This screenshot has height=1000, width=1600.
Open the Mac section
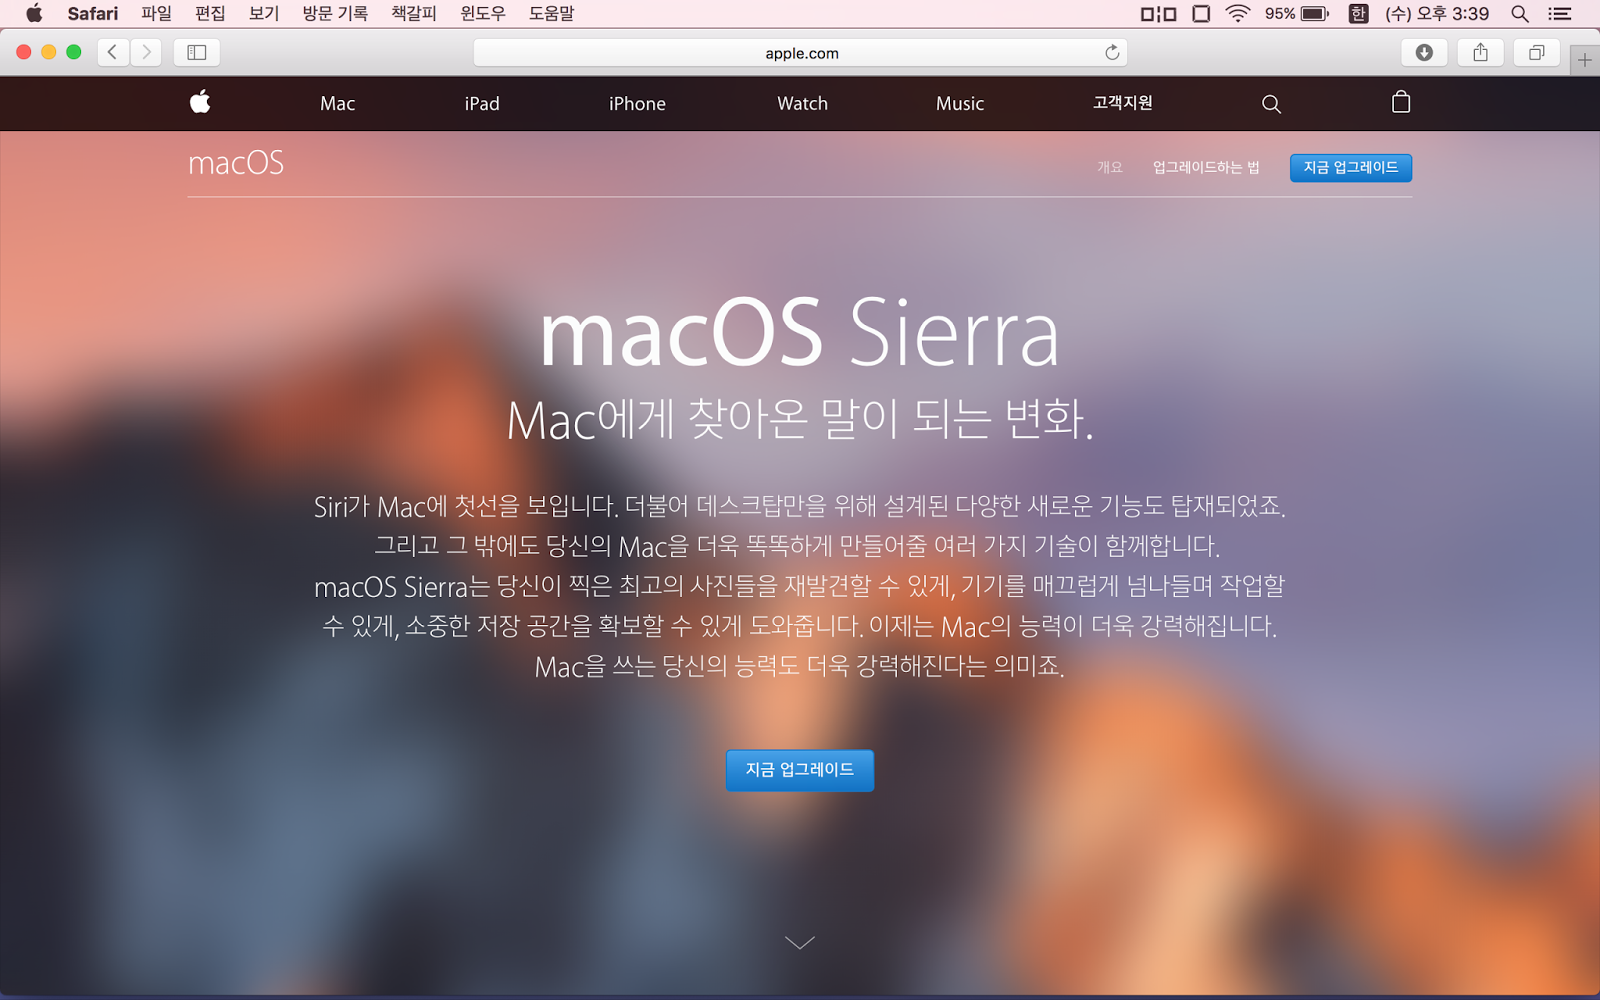pyautogui.click(x=338, y=103)
